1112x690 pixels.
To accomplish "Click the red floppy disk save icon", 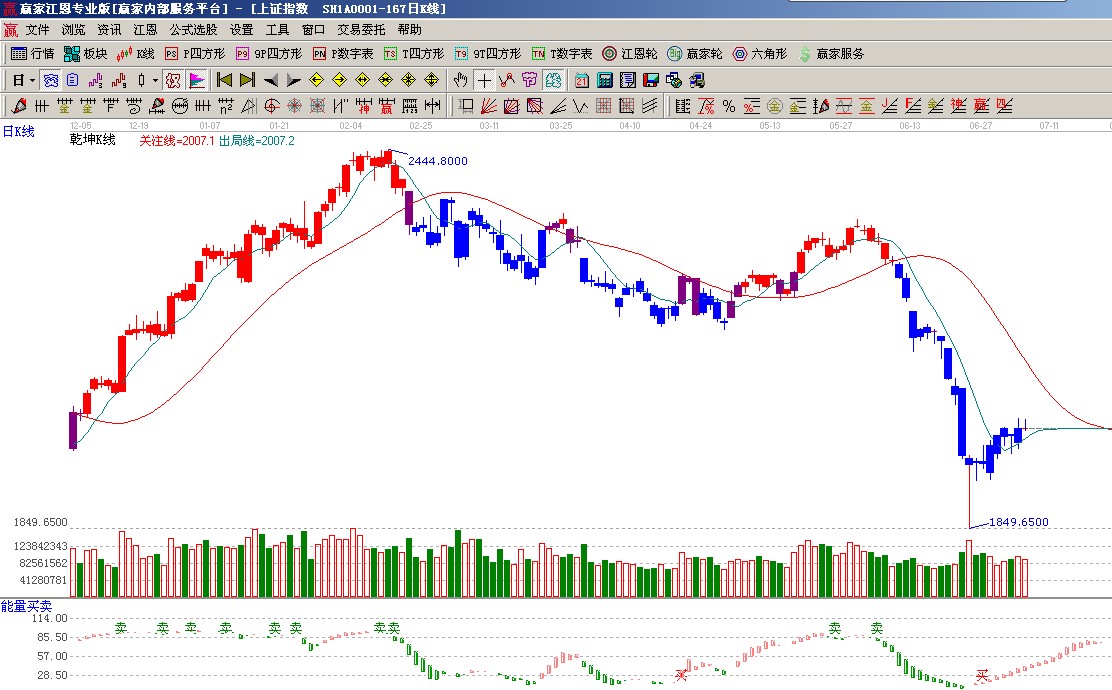I will click(x=651, y=80).
